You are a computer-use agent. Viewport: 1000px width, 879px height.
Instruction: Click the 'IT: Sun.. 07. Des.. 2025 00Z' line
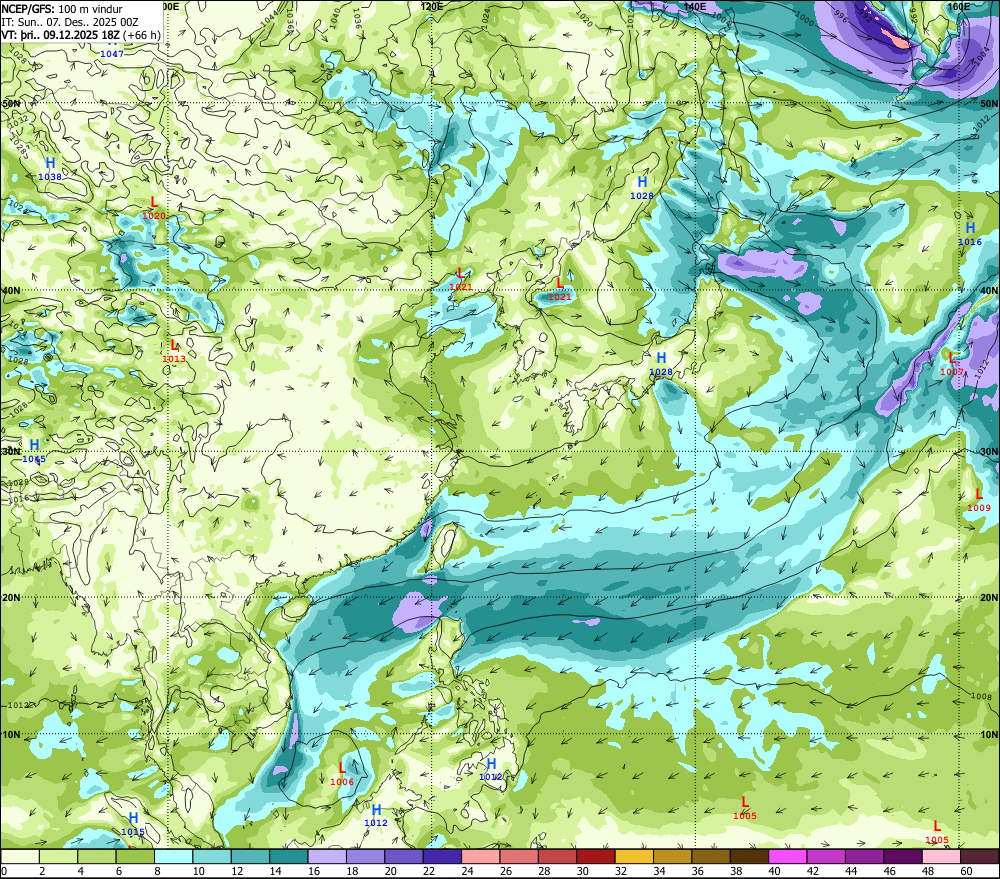pos(70,22)
